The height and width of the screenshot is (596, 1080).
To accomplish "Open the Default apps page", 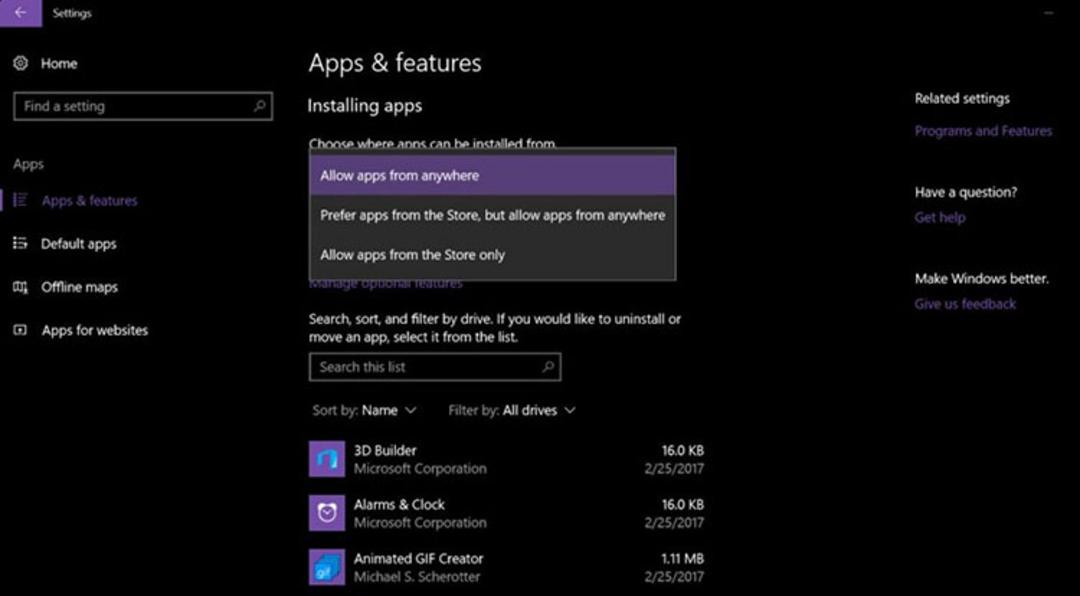I will click(79, 244).
